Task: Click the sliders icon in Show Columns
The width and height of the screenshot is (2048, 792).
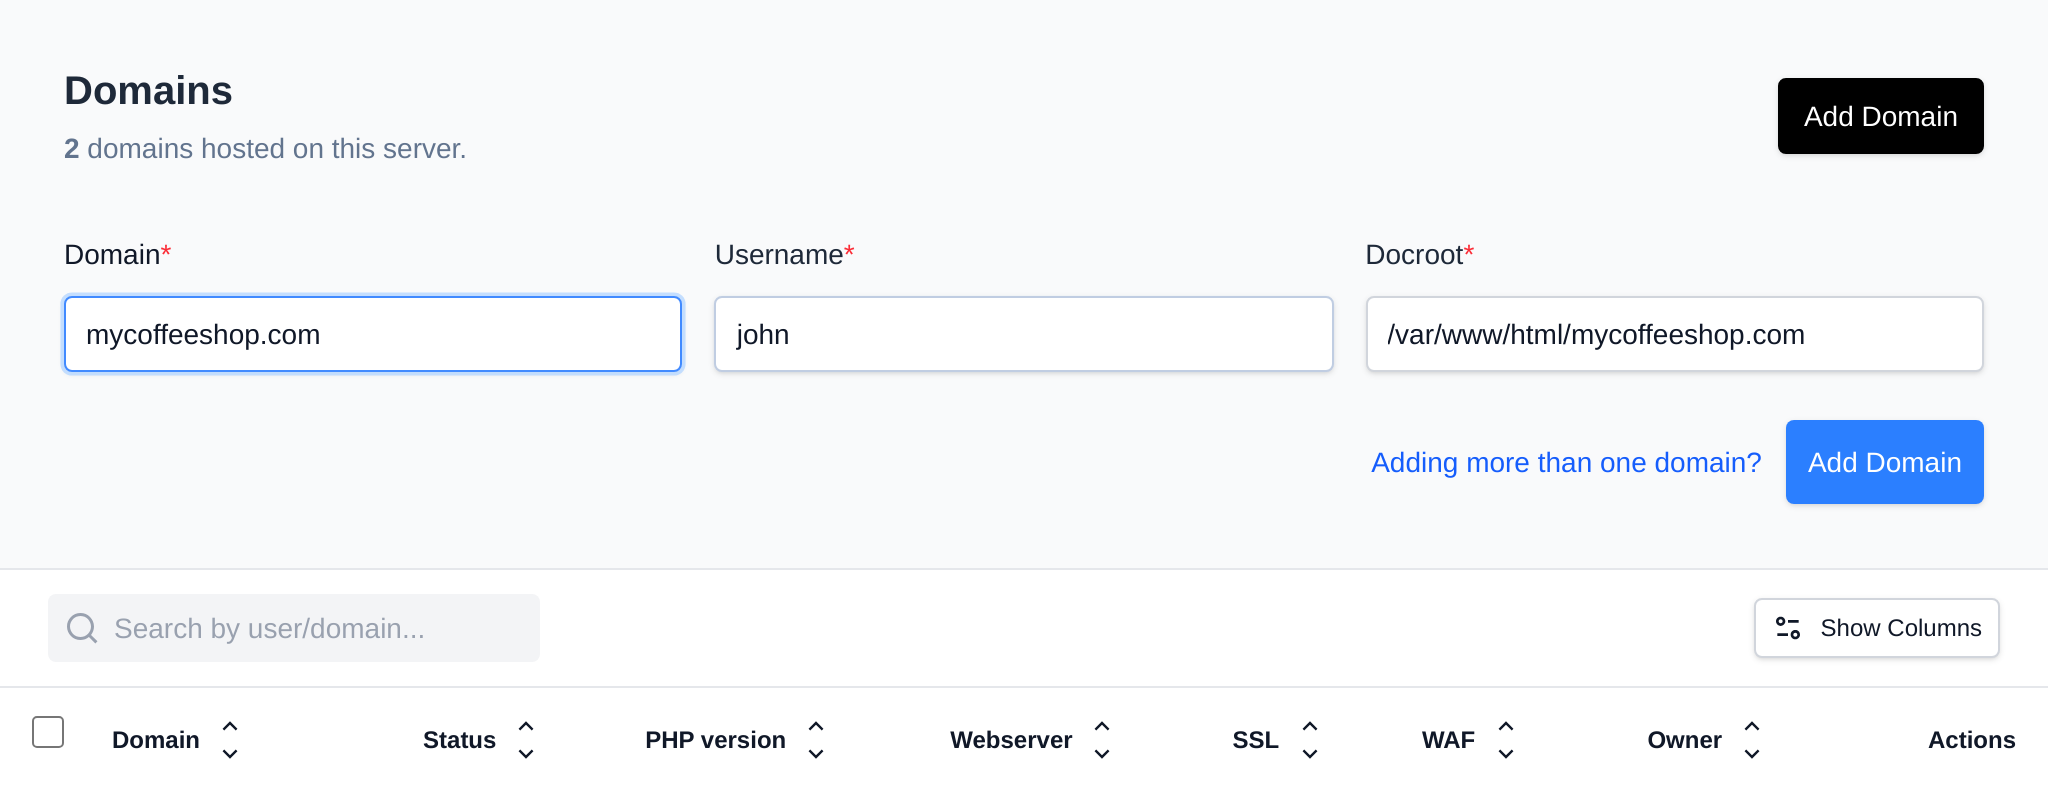Action: pyautogui.click(x=1788, y=628)
